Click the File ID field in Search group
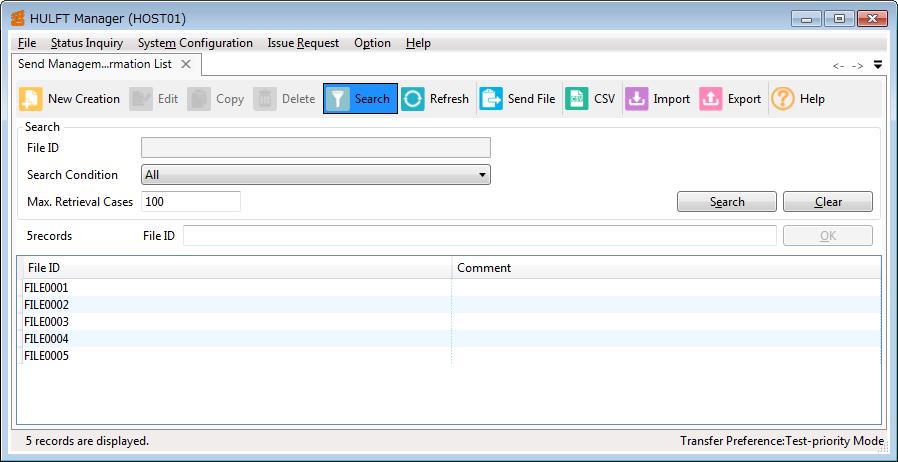898x462 pixels. pos(316,148)
